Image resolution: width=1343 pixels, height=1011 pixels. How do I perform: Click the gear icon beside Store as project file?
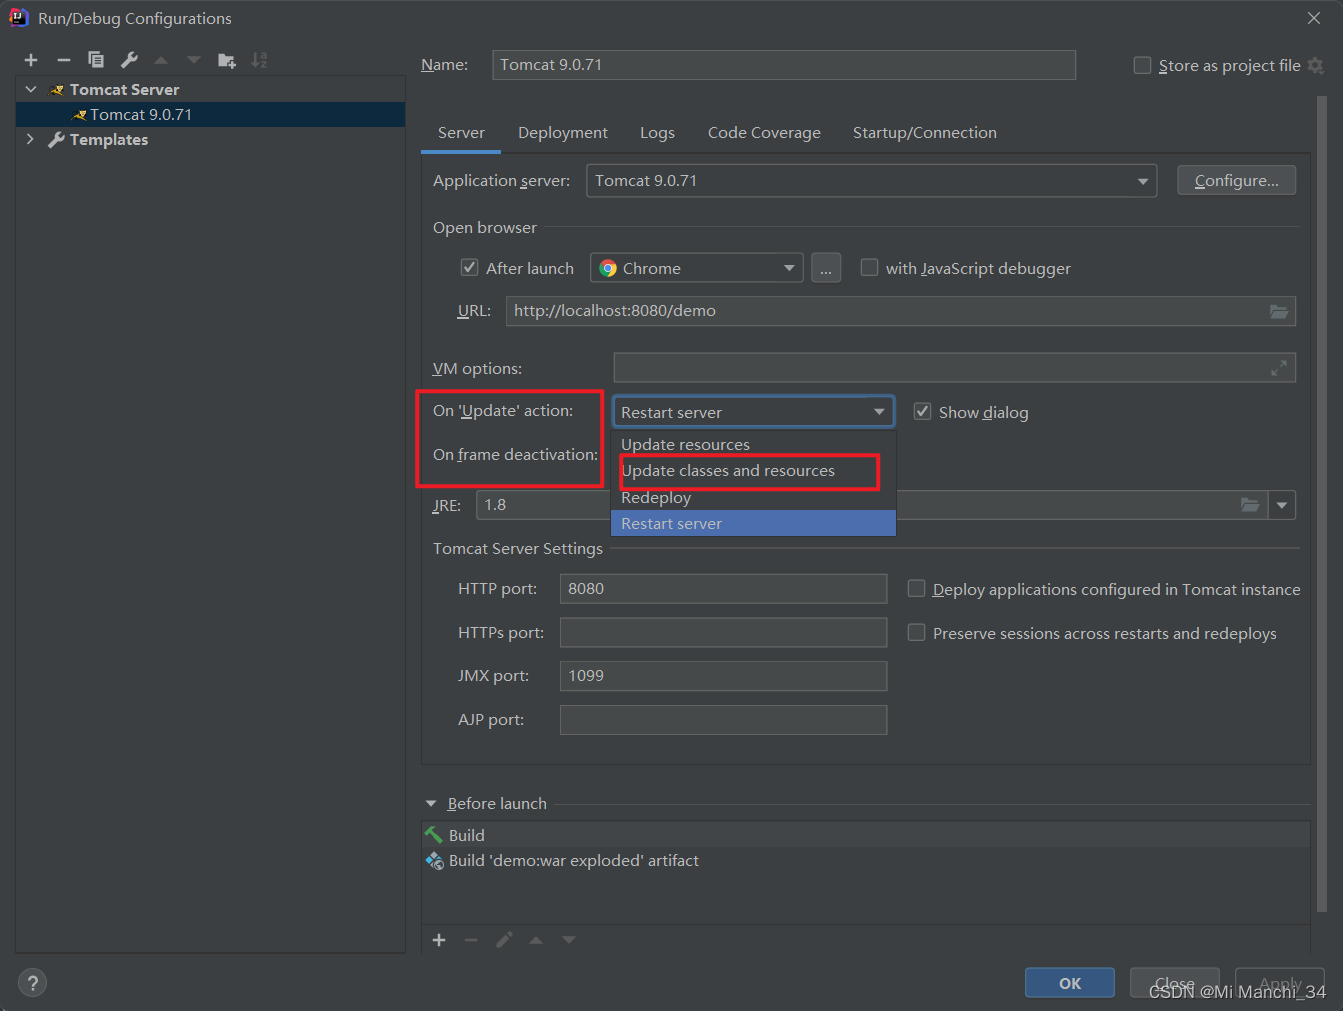(x=1316, y=66)
